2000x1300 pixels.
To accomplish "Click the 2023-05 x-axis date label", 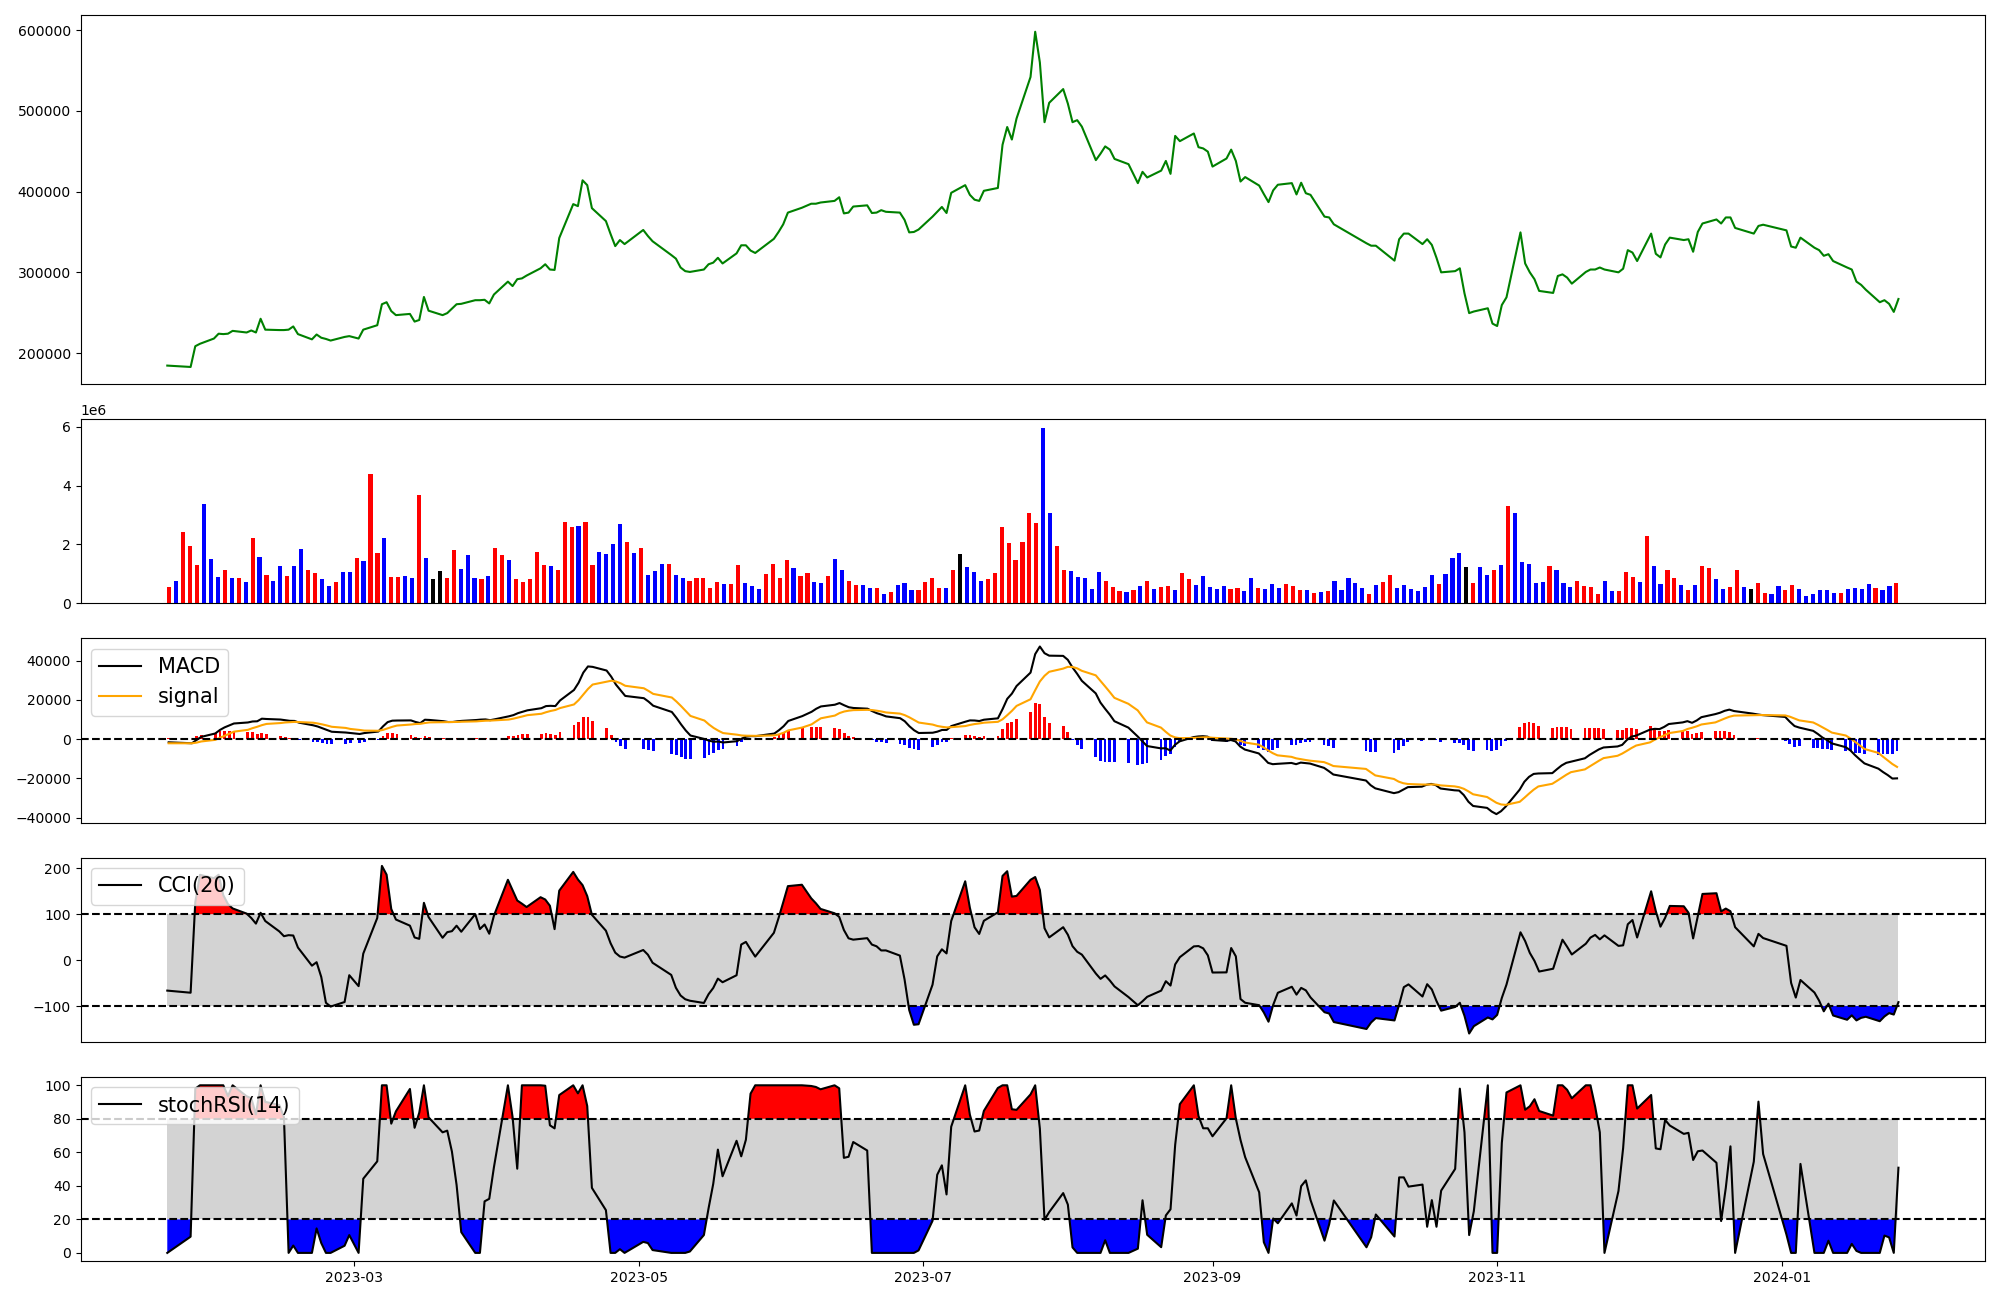I will 638,1277.
